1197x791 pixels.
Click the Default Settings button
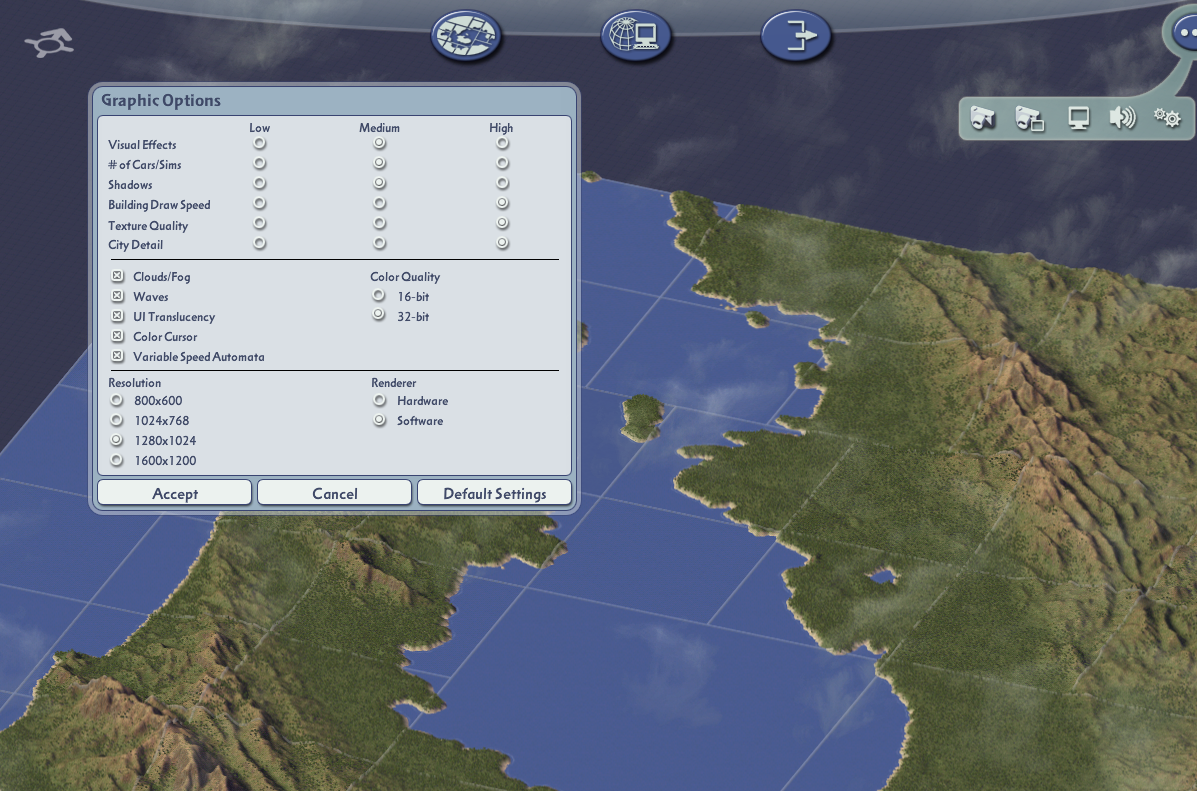(495, 493)
